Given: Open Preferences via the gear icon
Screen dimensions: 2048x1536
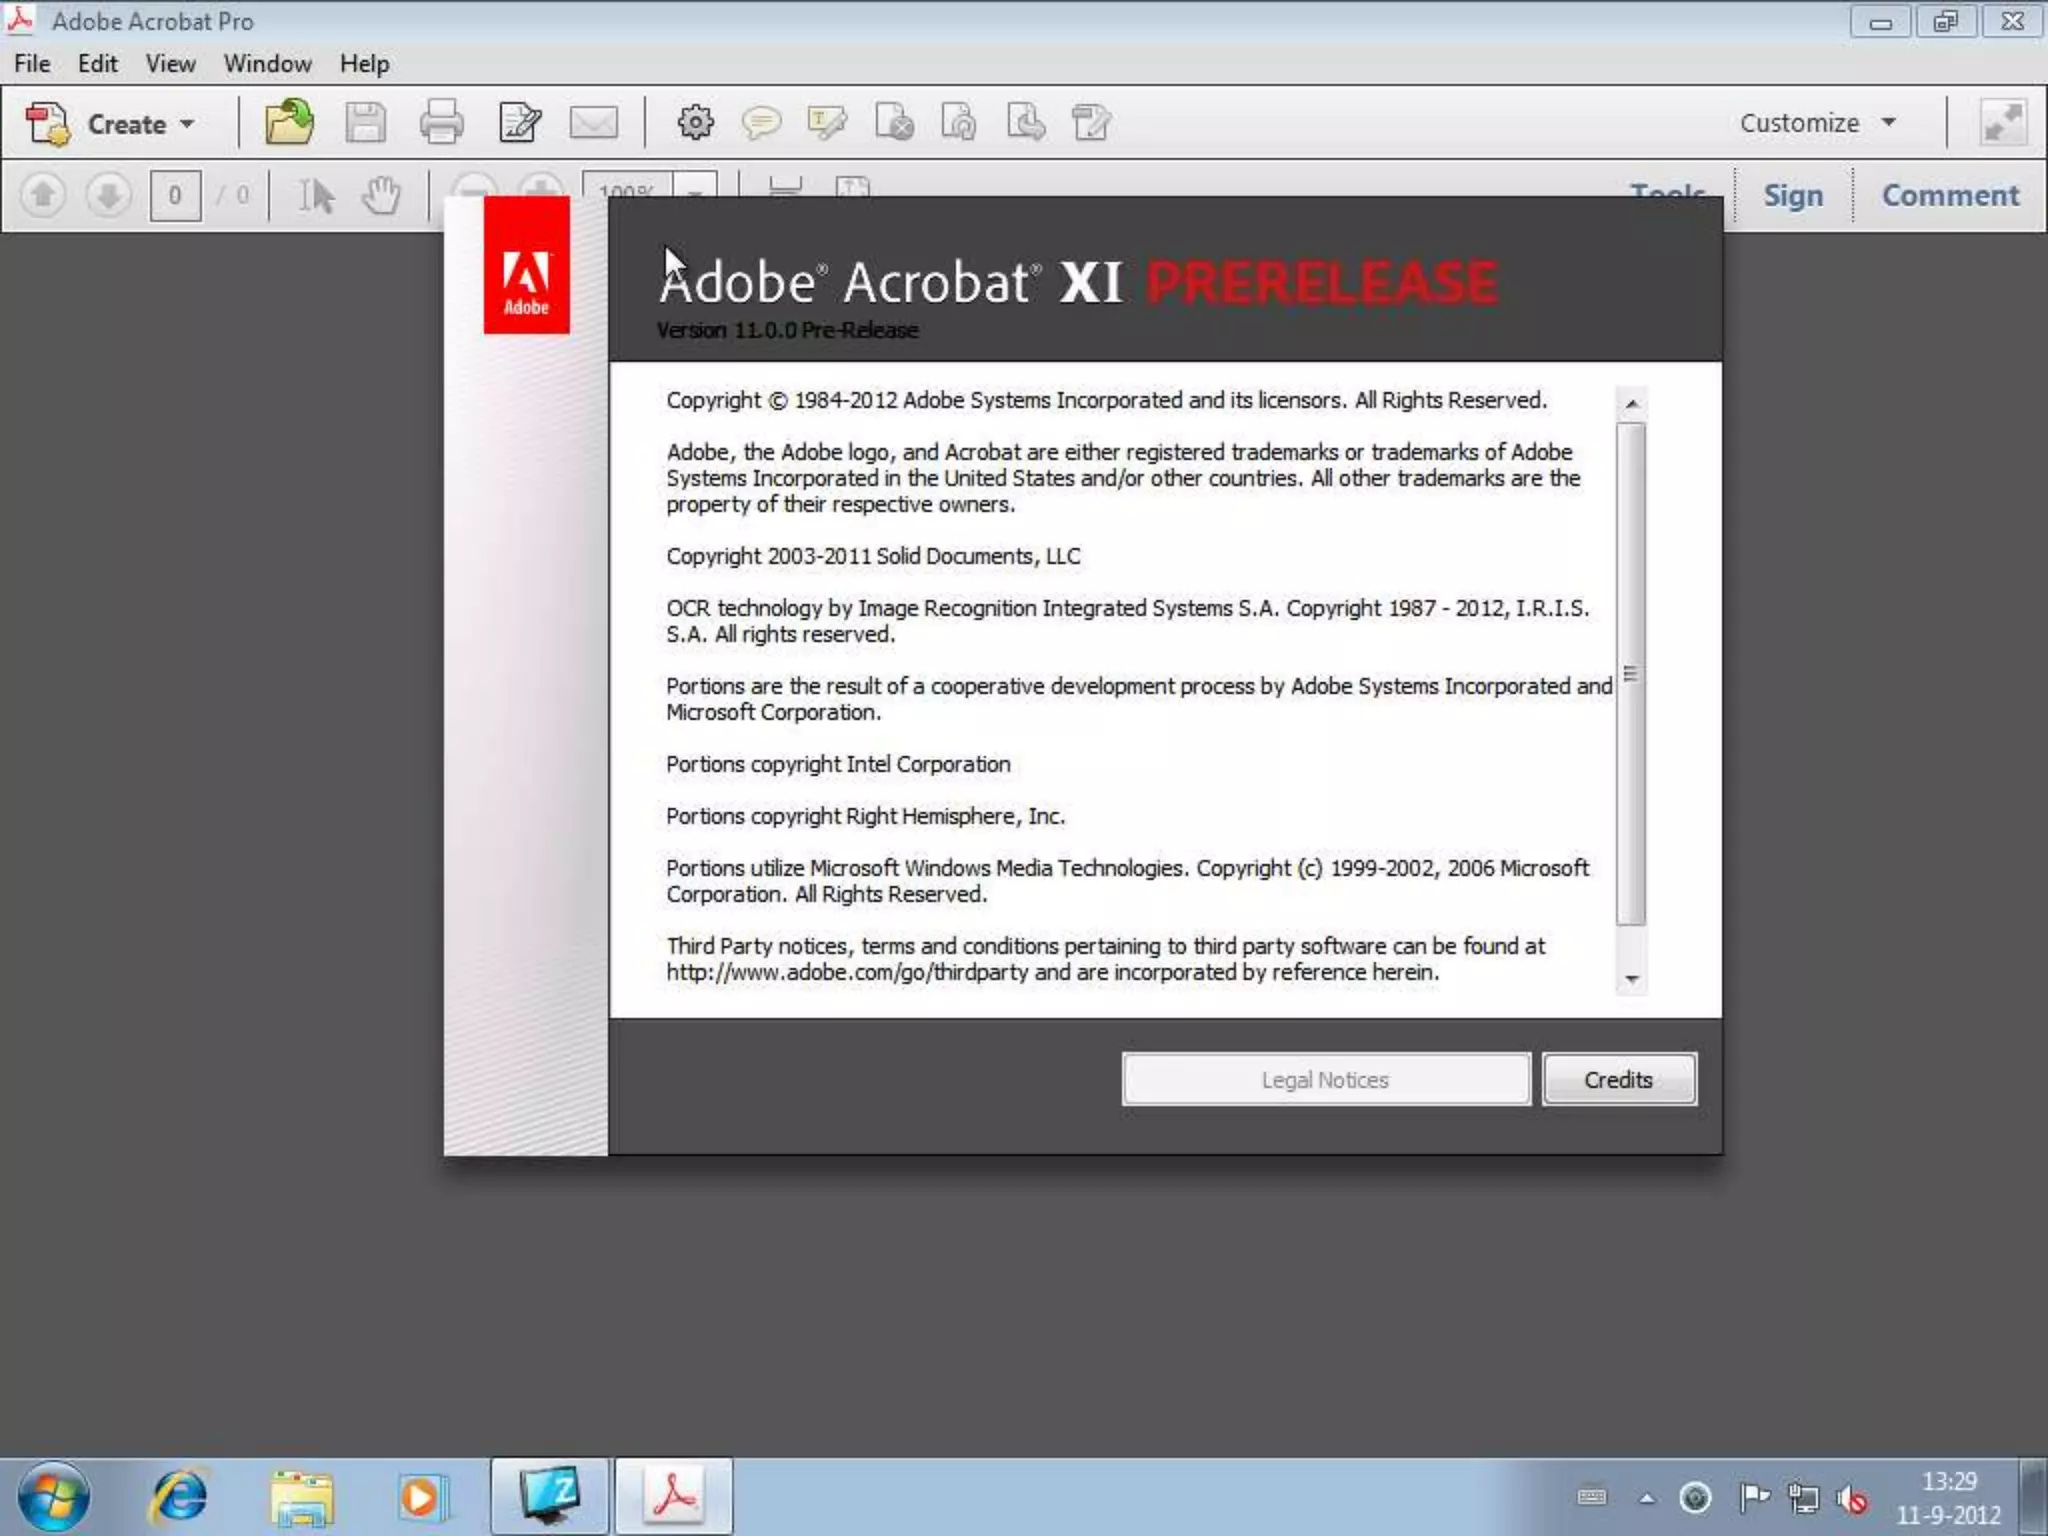Looking at the screenshot, I should 695,123.
